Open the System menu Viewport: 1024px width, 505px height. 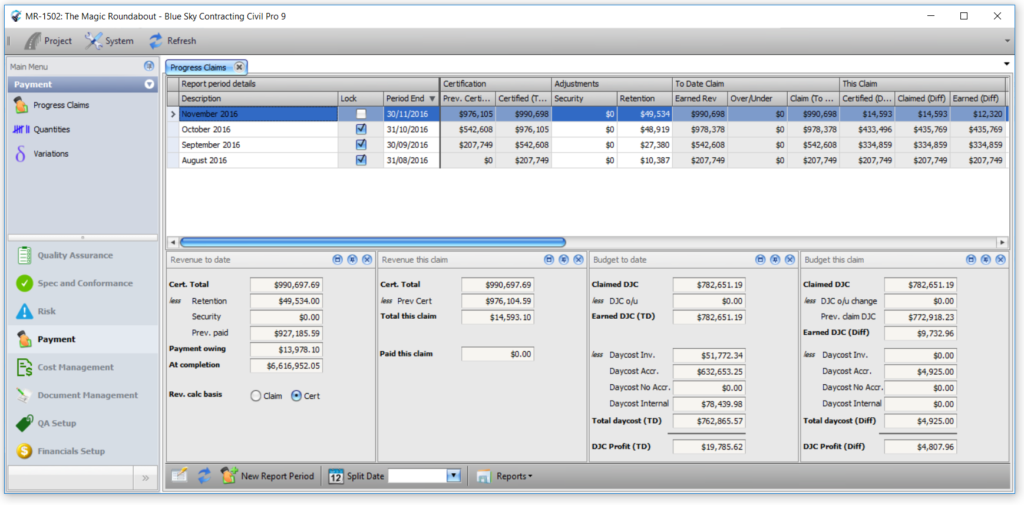(x=109, y=41)
